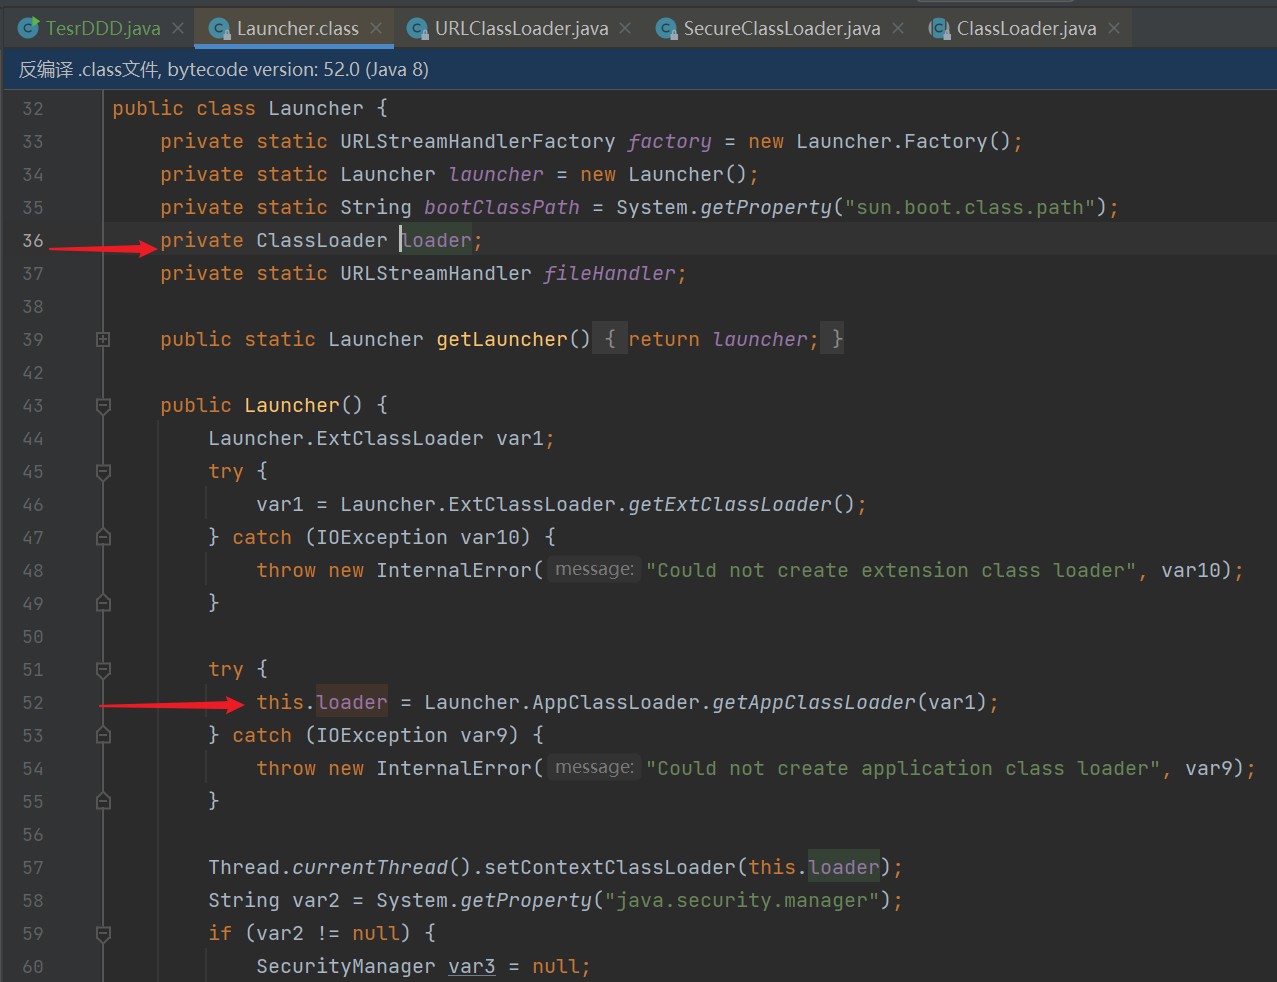Click the "java.security.manager" string
The height and width of the screenshot is (982, 1277).
pos(742,901)
